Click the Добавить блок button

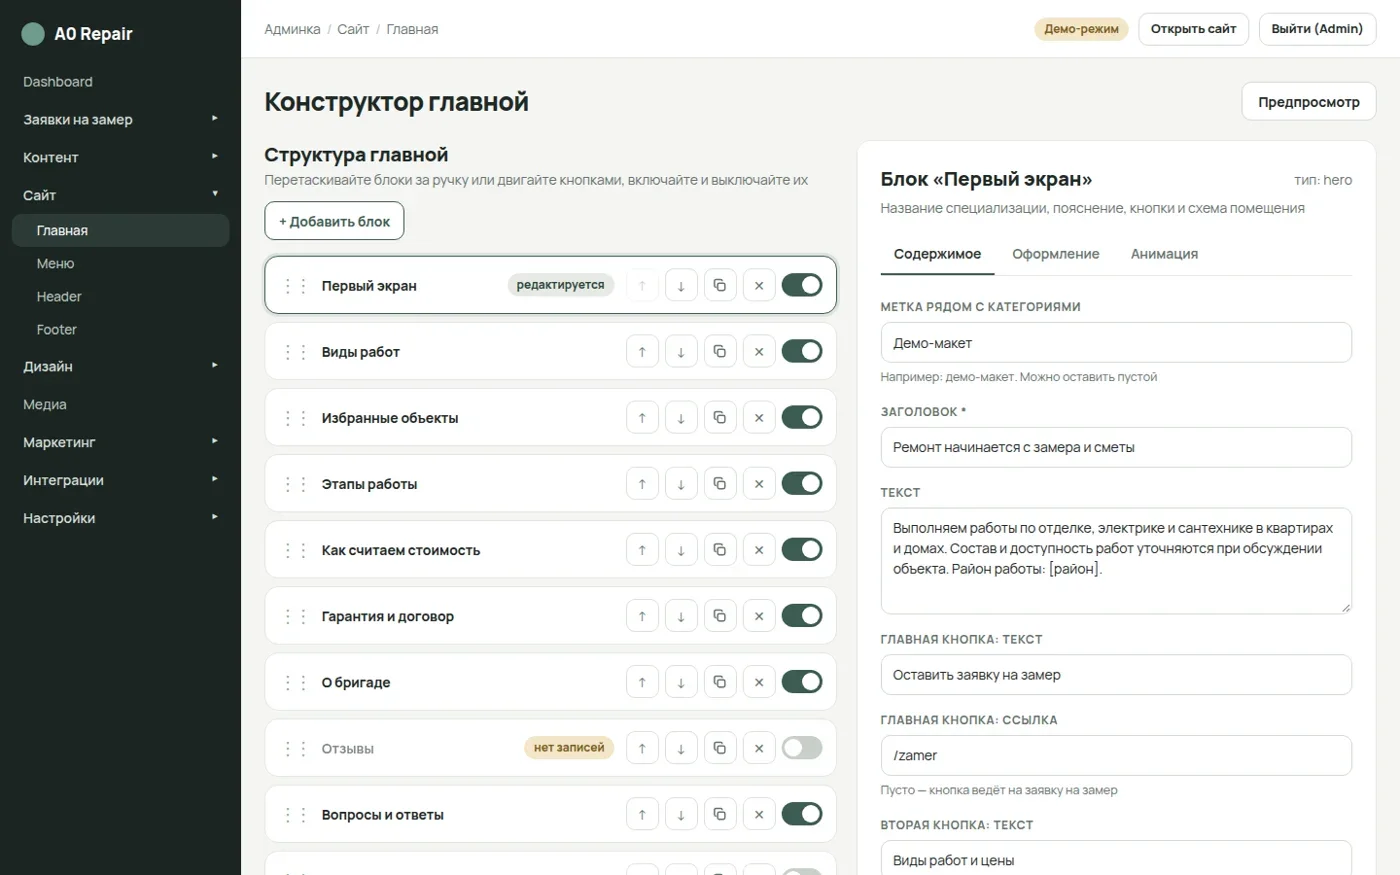[x=334, y=221]
